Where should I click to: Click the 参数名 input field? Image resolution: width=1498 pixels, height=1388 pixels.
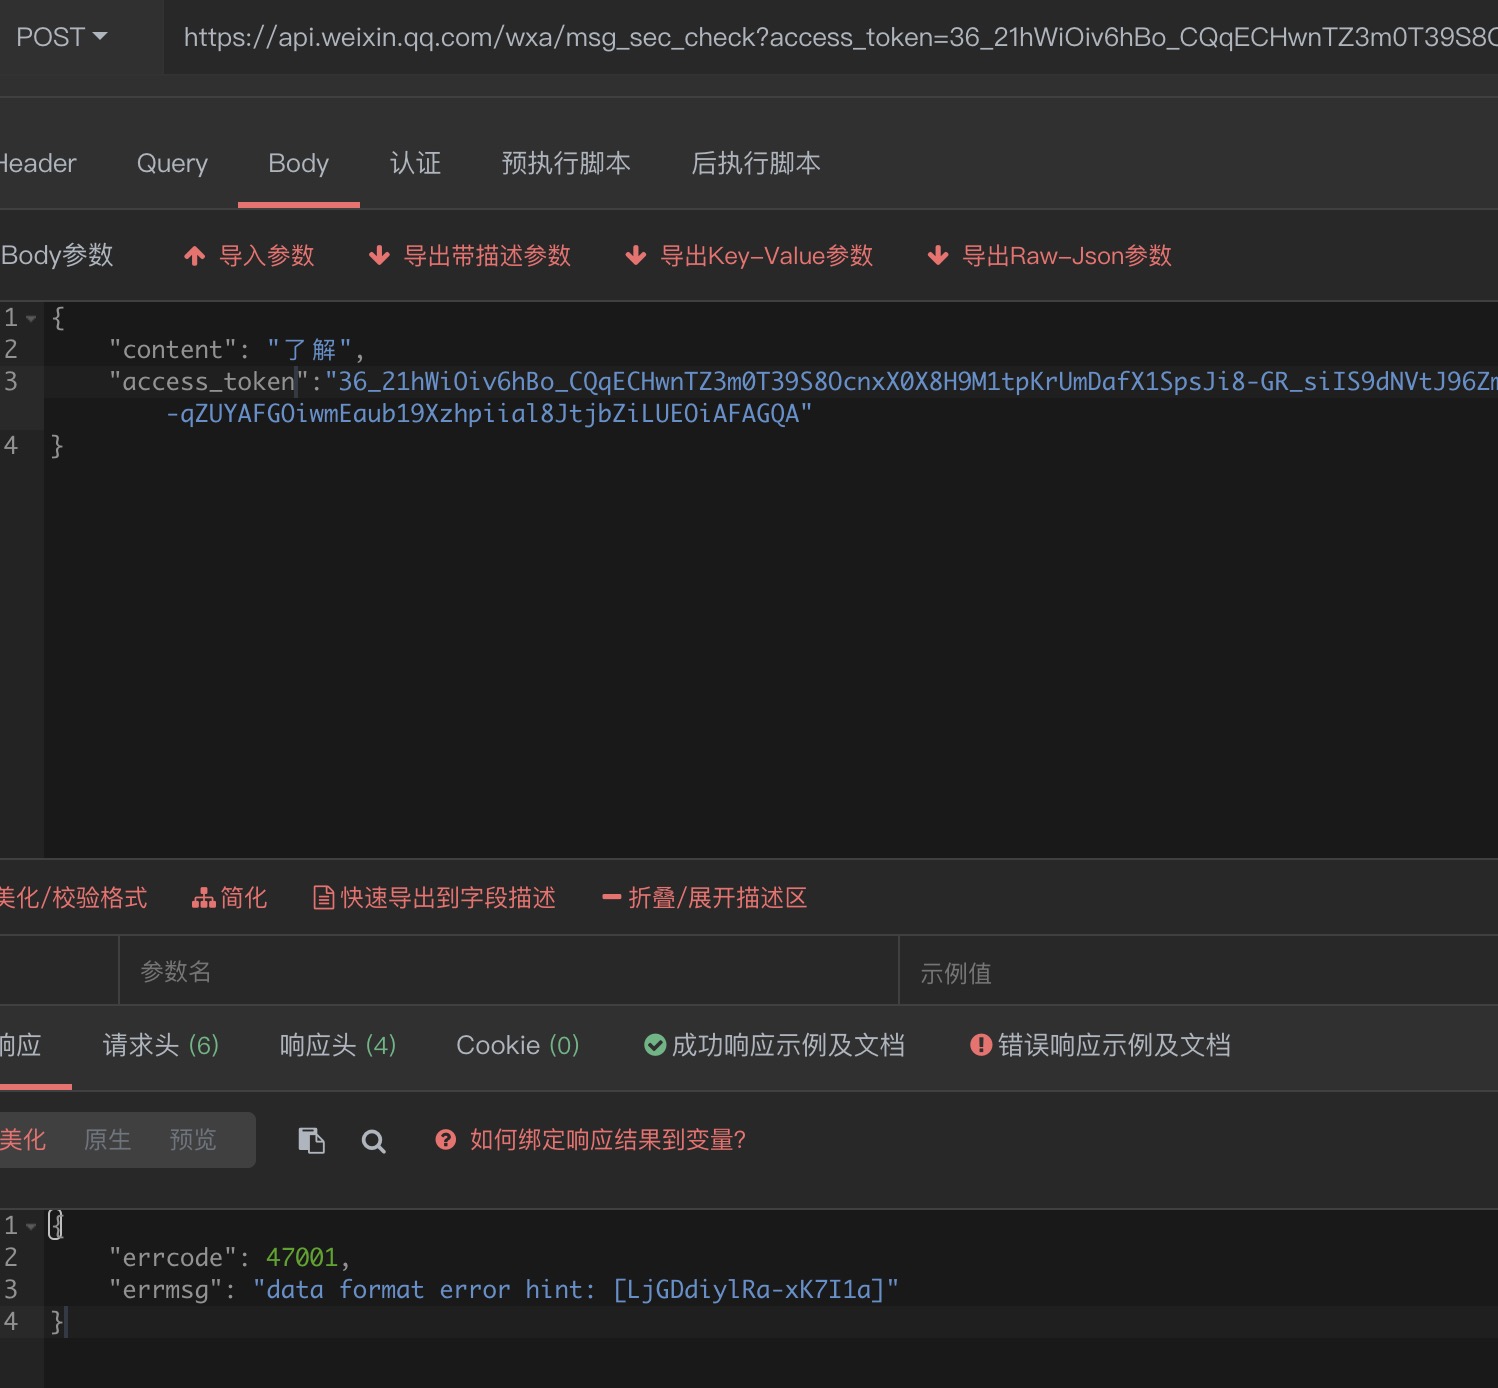500,970
